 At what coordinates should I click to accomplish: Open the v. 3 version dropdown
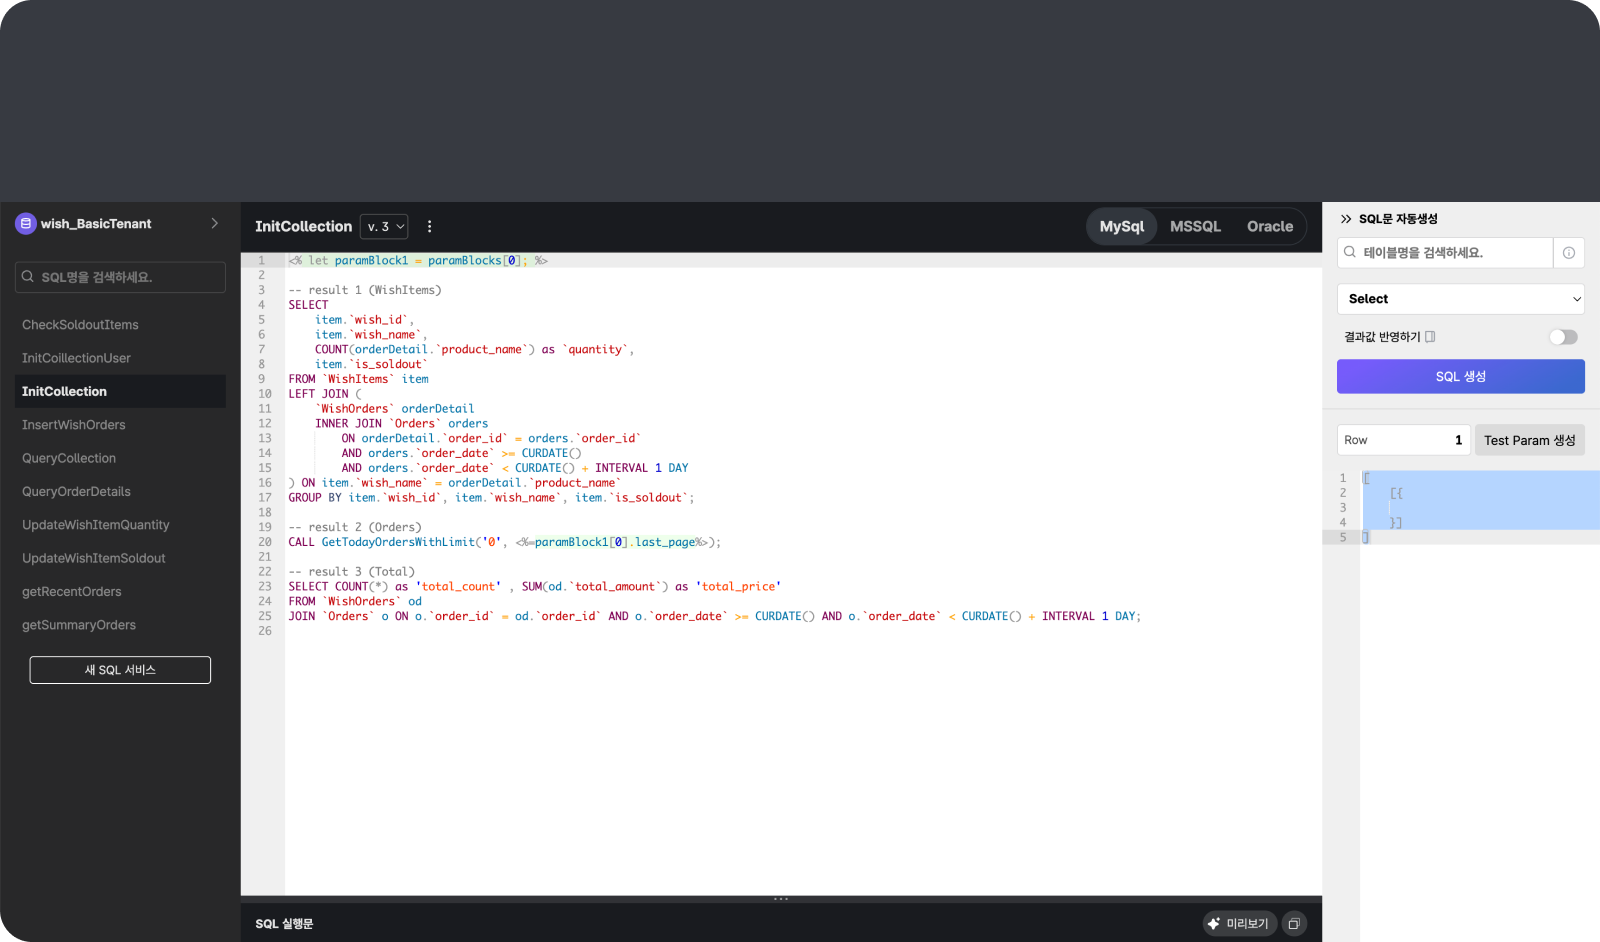tap(385, 227)
